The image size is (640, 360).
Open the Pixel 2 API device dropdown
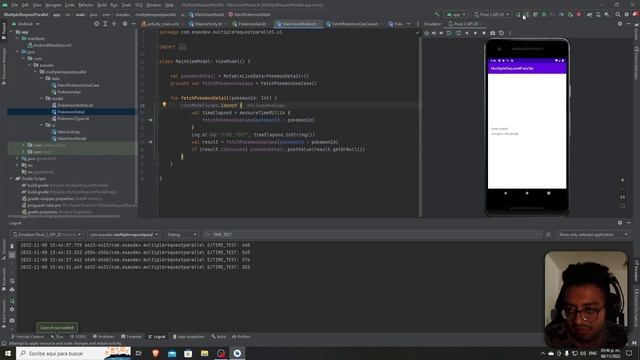pyautogui.click(x=491, y=14)
